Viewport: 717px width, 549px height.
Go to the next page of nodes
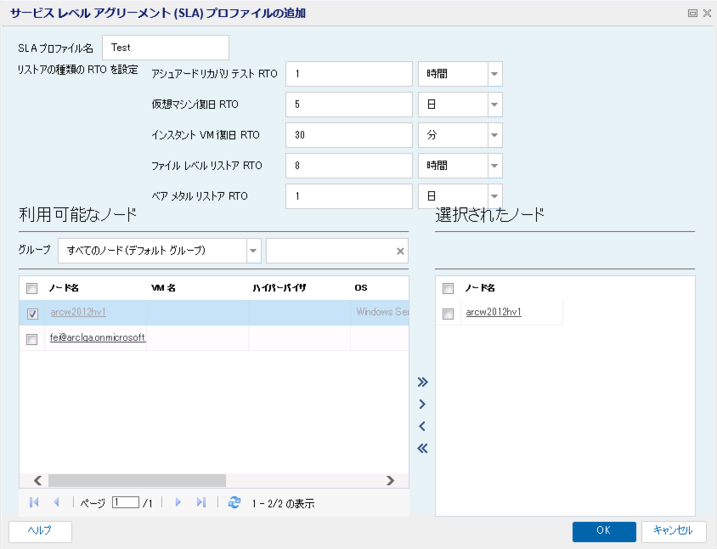[x=178, y=503]
